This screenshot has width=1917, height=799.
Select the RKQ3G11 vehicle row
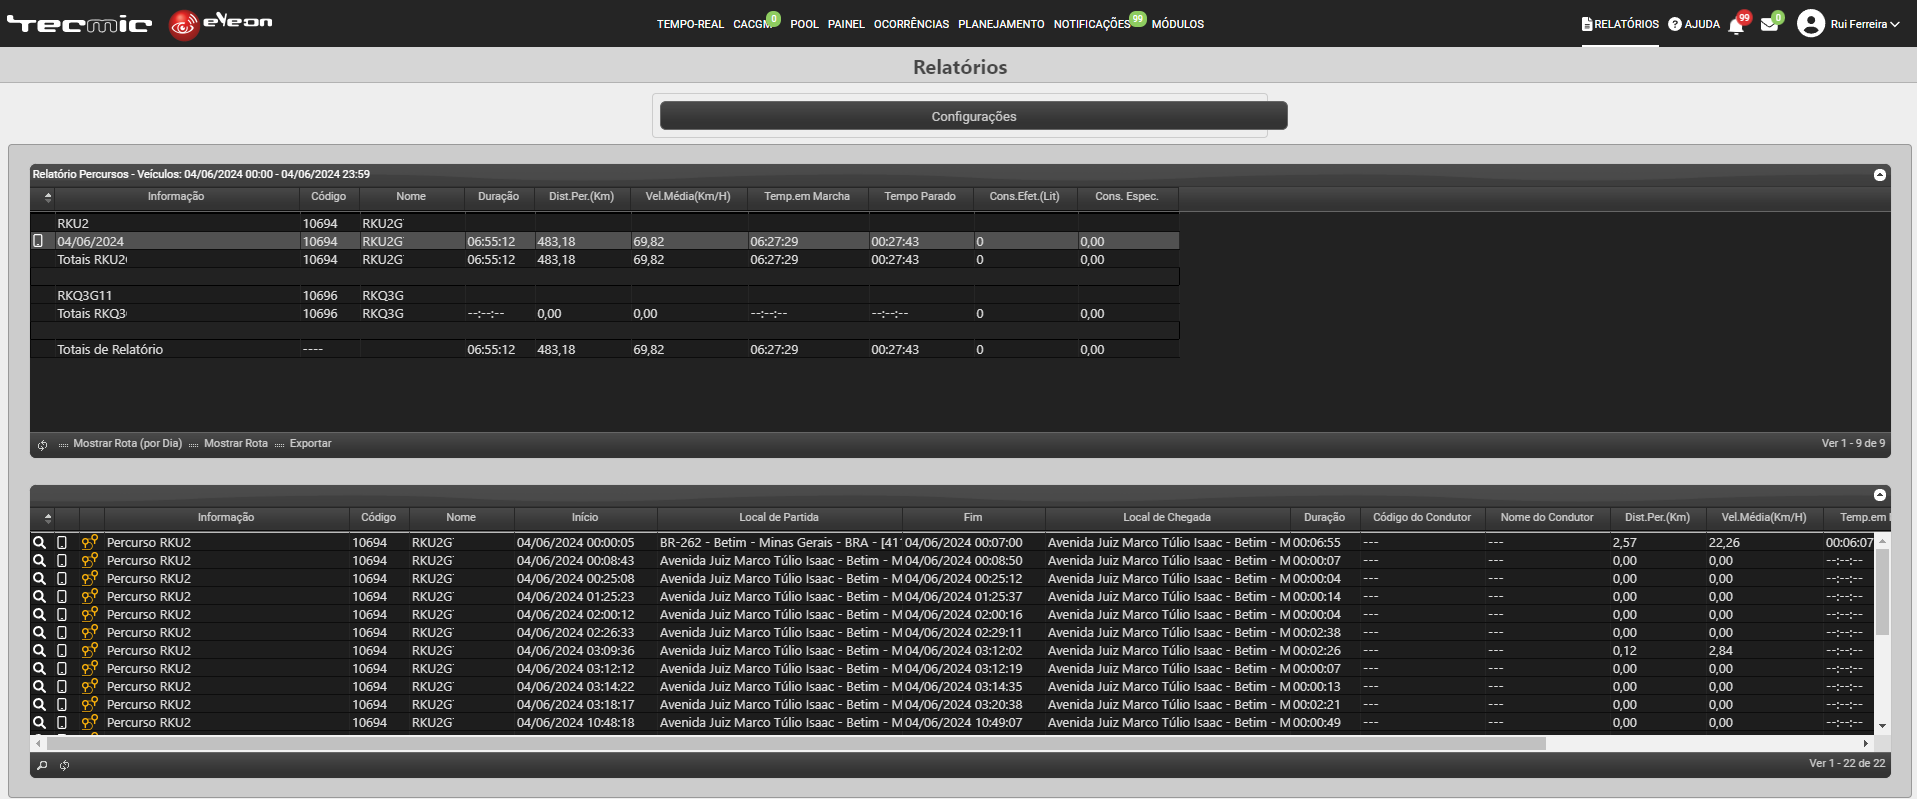point(605,296)
